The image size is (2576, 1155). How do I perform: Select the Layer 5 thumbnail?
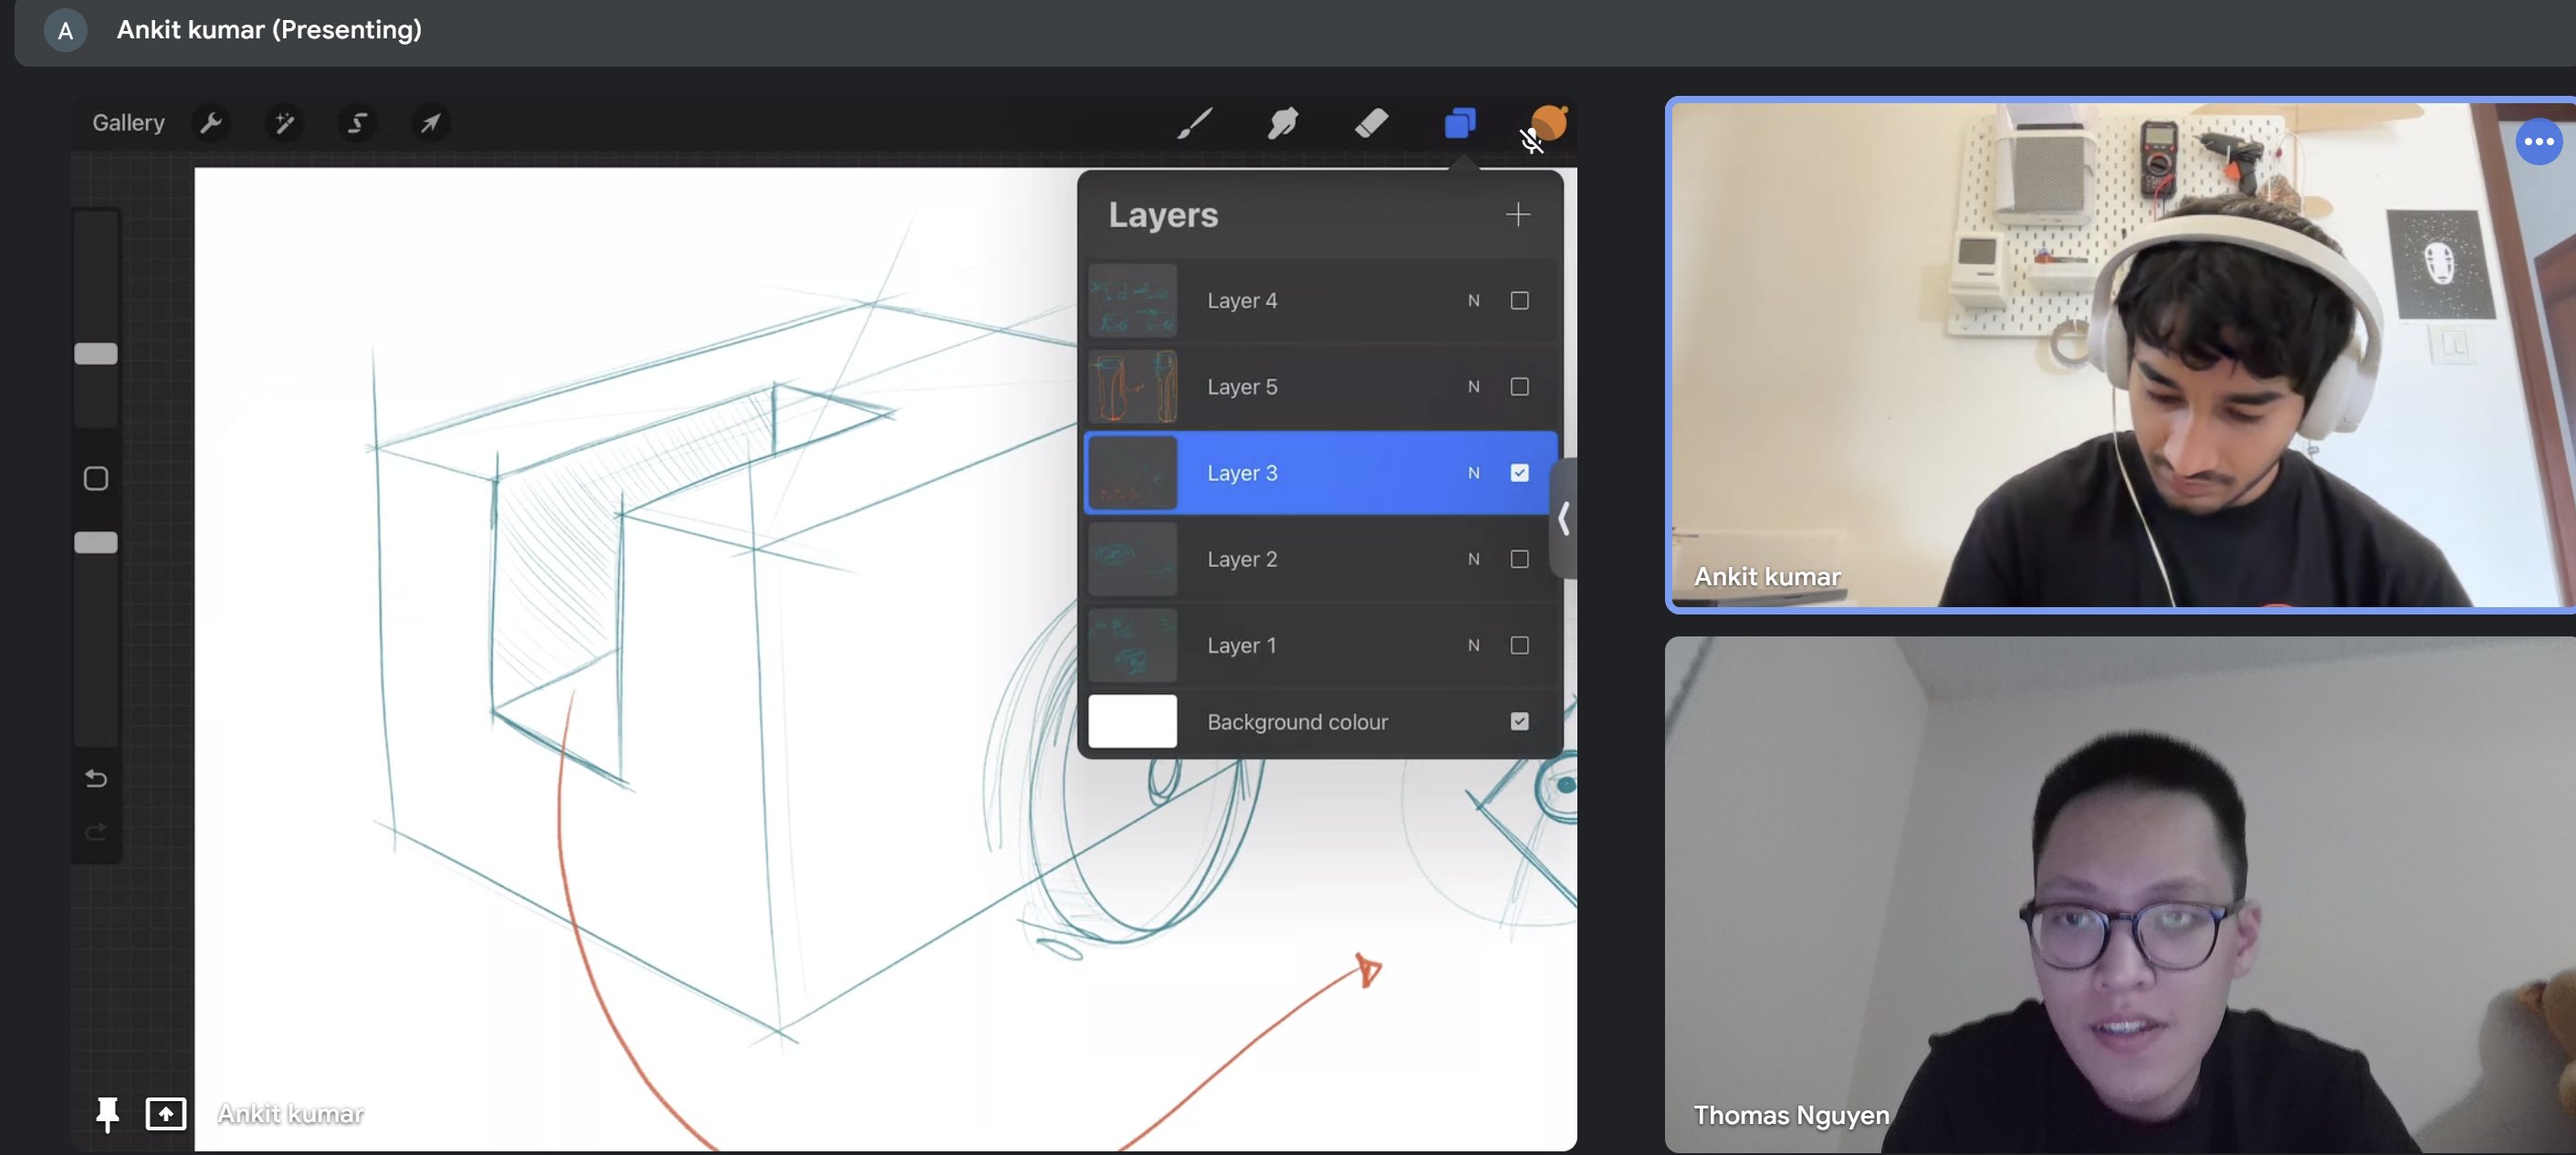pos(1132,386)
